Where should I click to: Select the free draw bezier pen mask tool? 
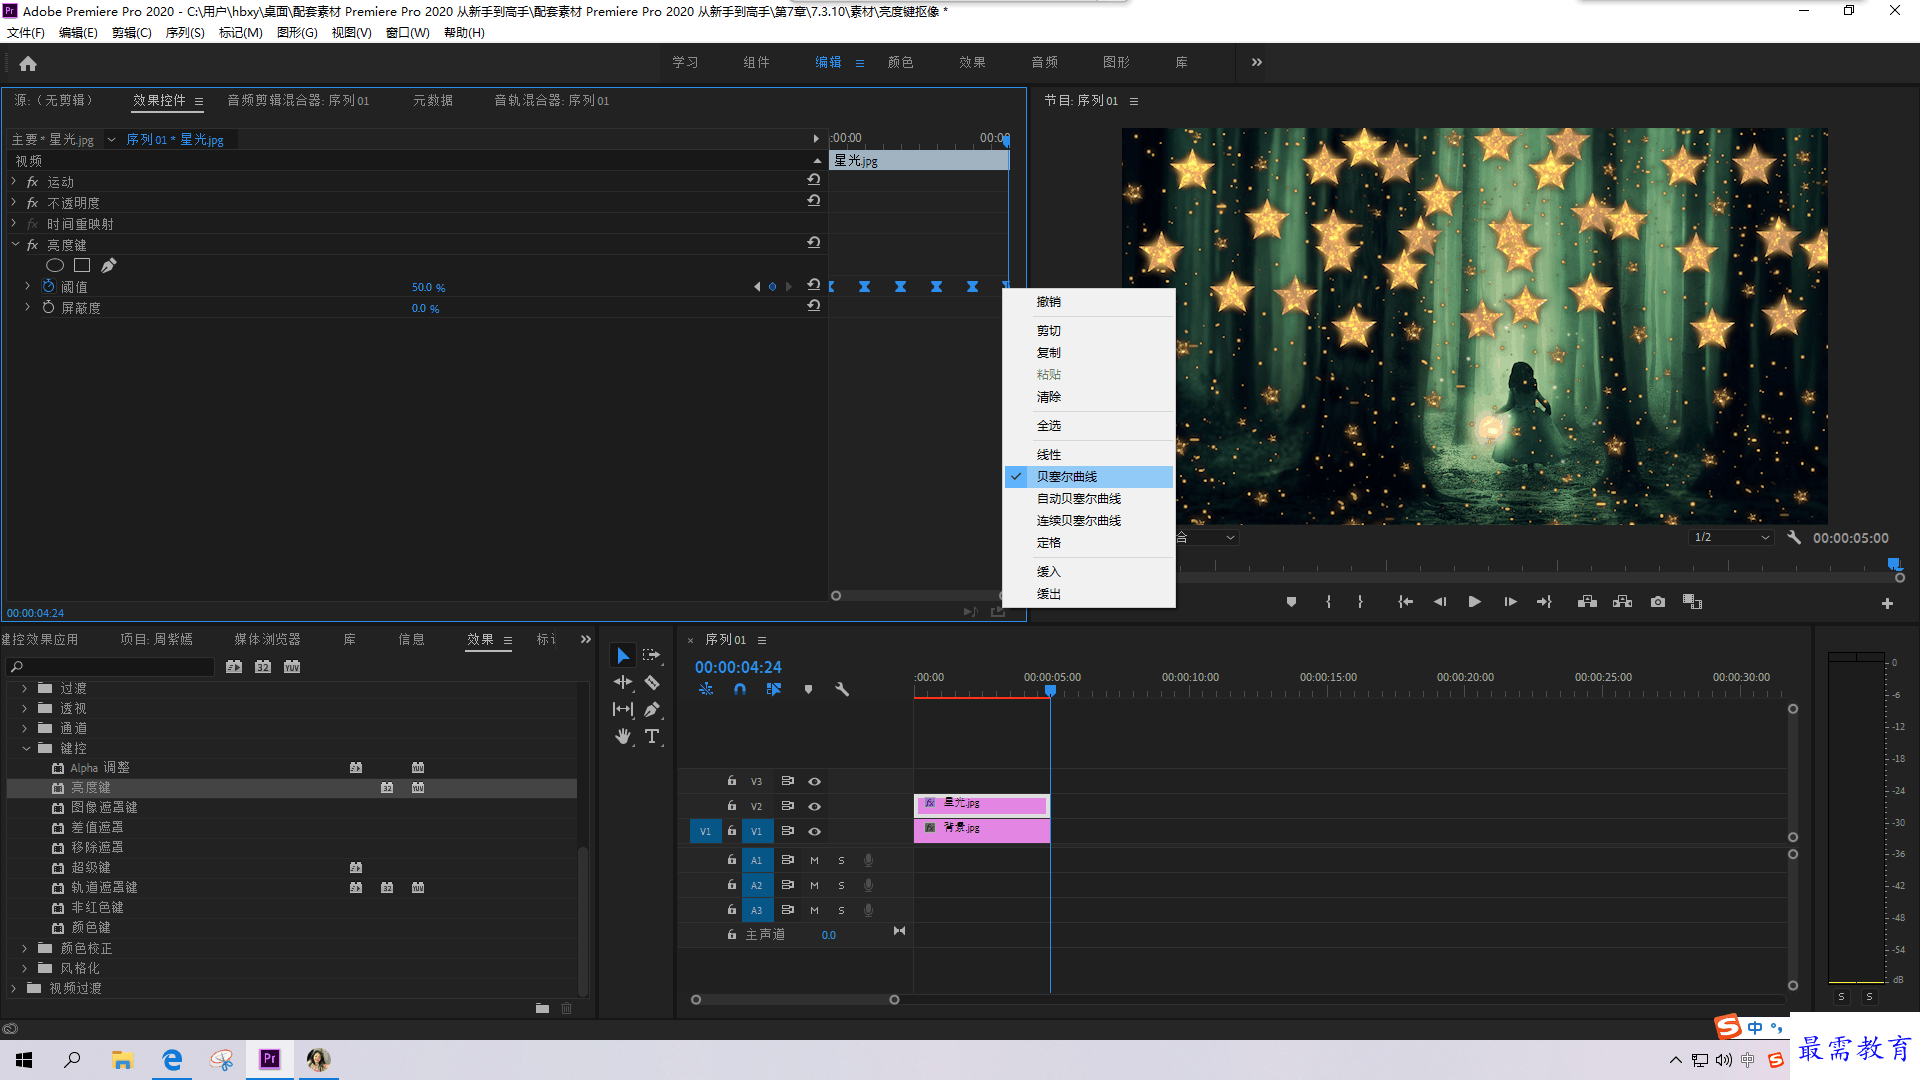click(x=109, y=265)
